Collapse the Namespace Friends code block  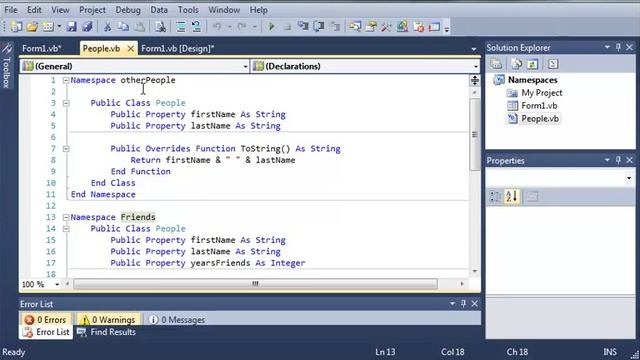click(x=66, y=218)
